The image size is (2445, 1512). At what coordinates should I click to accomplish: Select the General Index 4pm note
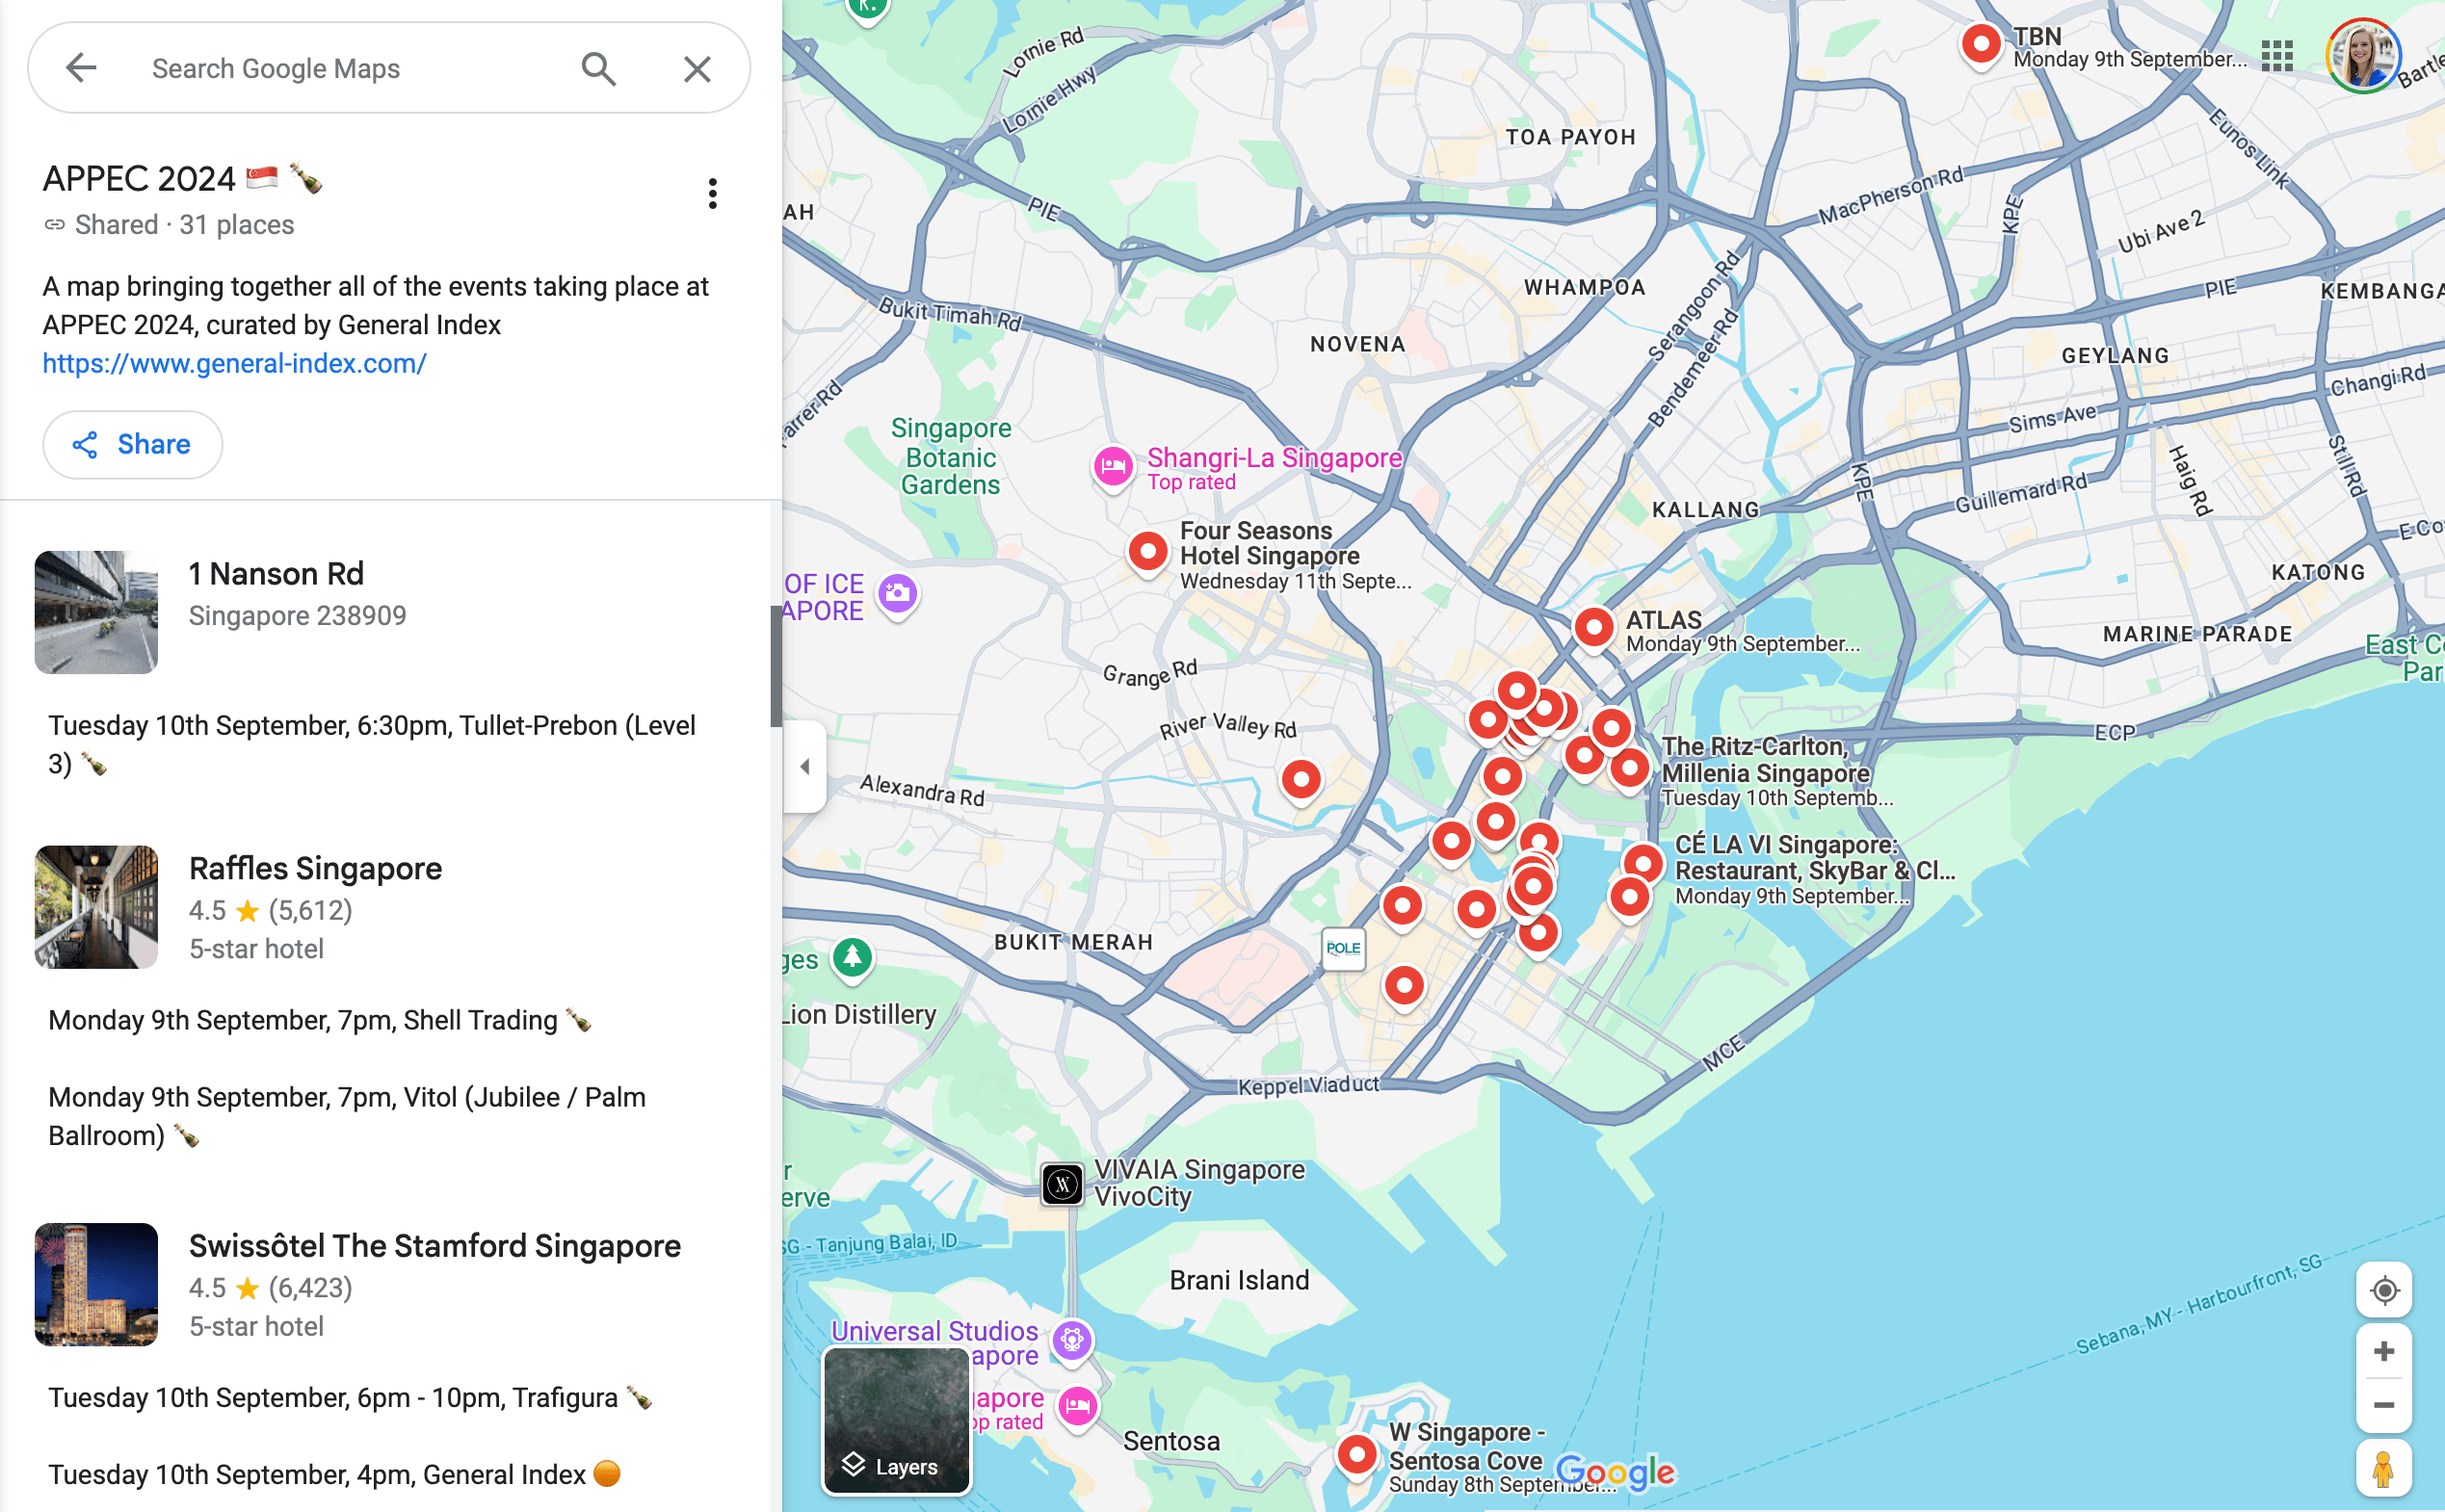pos(334,1474)
